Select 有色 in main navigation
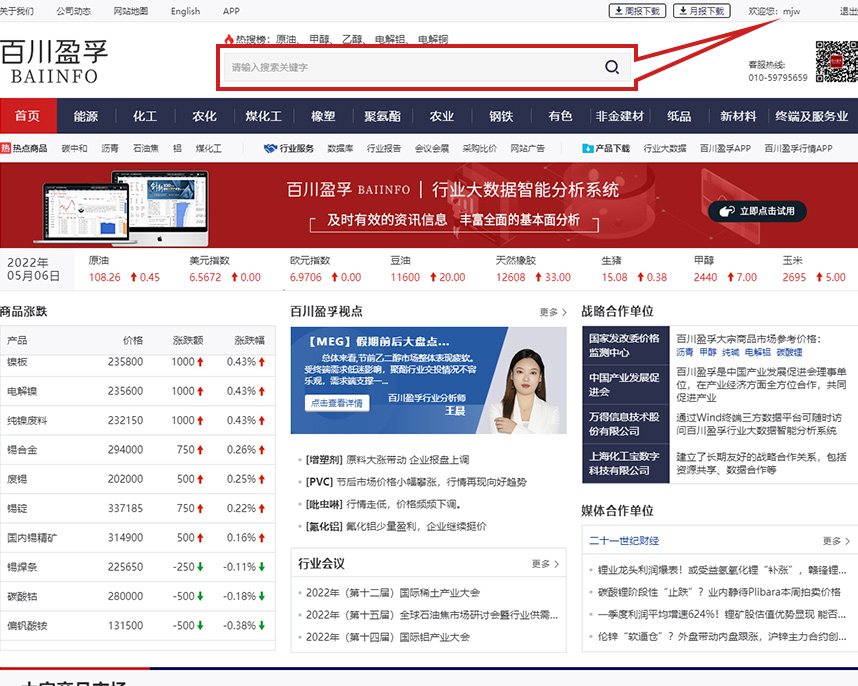 560,116
